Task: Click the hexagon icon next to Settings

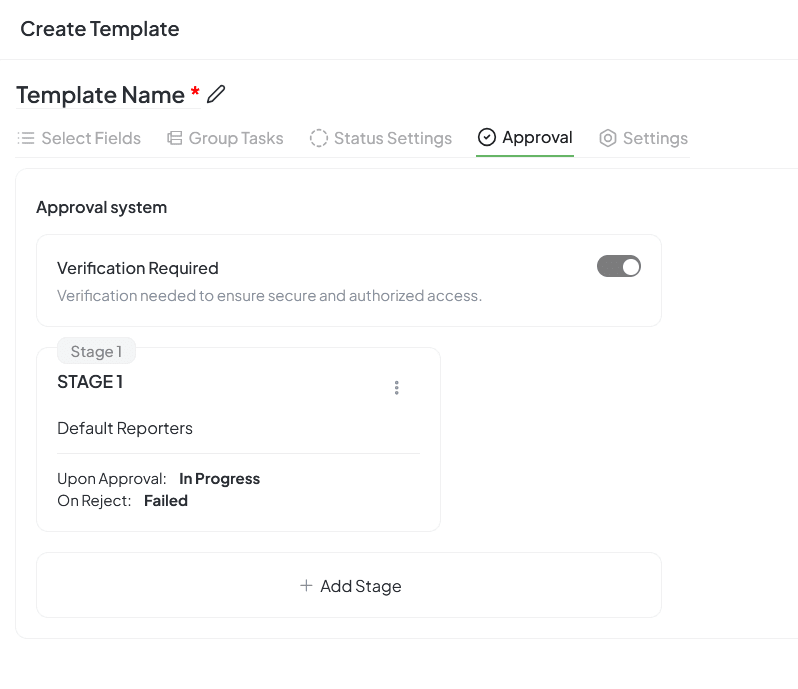Action: click(x=608, y=138)
